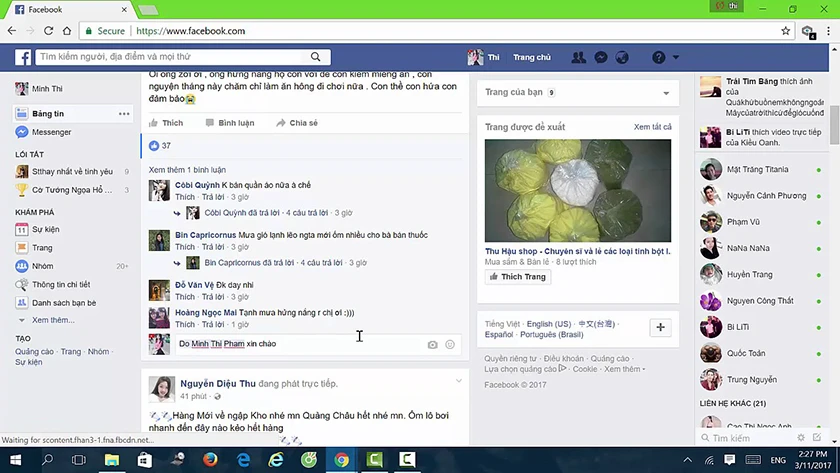
Task: Click Thu Hậu shop page thumbnail
Action: (578, 191)
